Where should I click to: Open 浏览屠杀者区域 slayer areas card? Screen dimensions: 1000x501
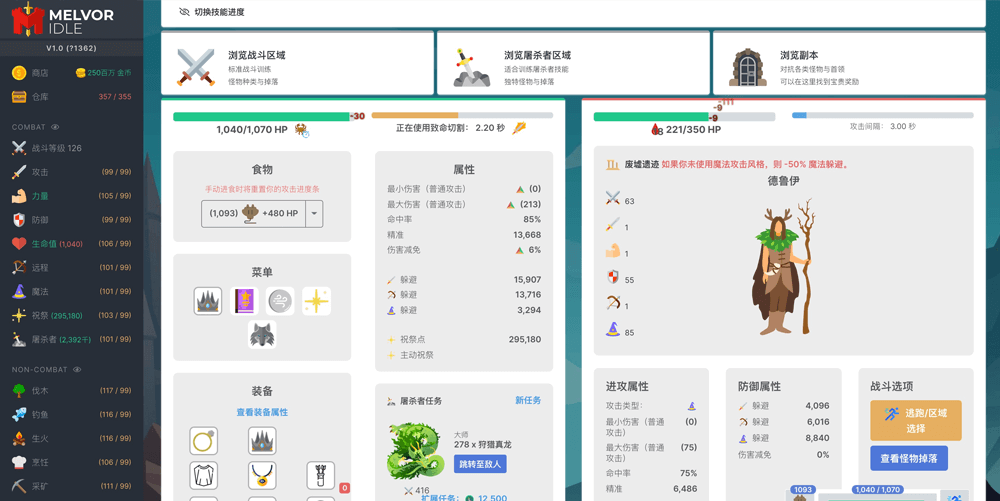tap(573, 64)
